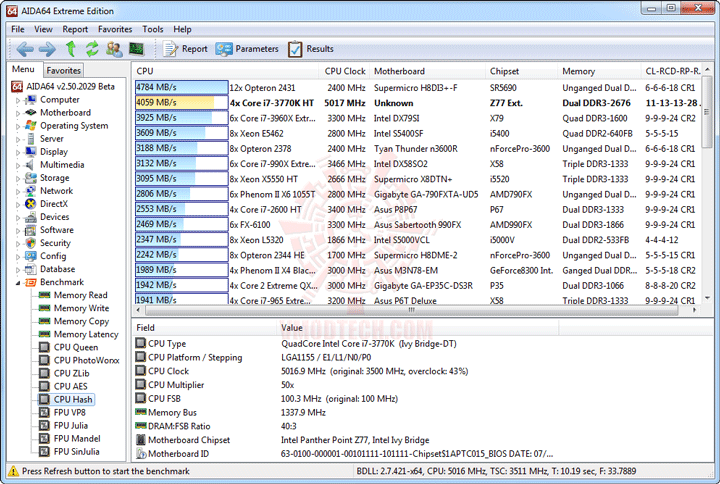Select the Security shield icon
Image resolution: width=720 pixels, height=484 pixels.
coord(31,243)
